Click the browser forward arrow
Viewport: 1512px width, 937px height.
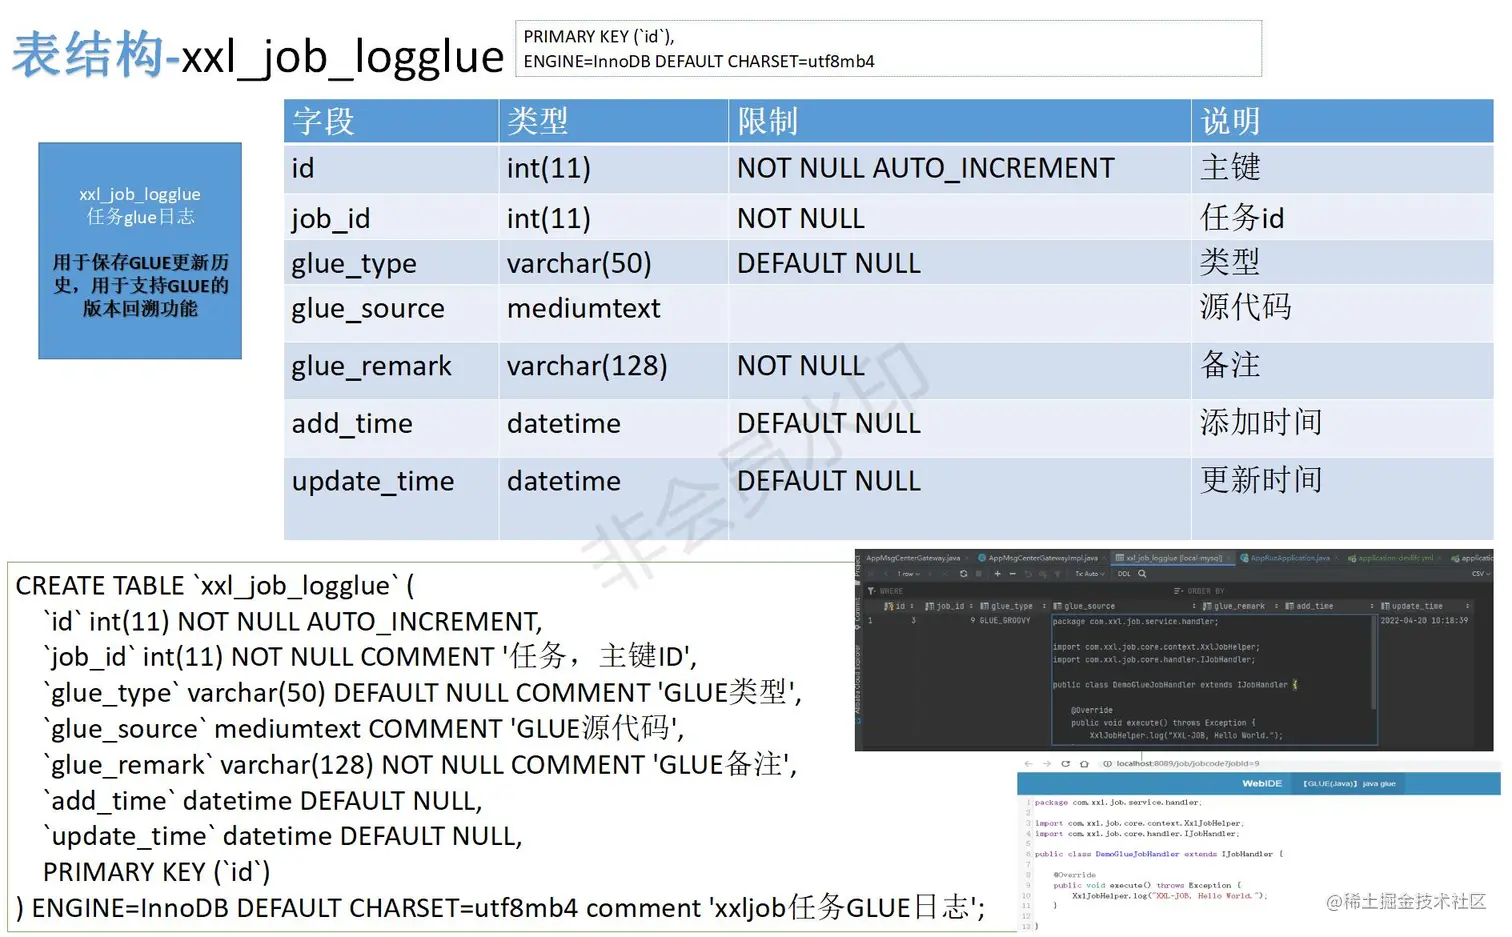tap(1047, 764)
